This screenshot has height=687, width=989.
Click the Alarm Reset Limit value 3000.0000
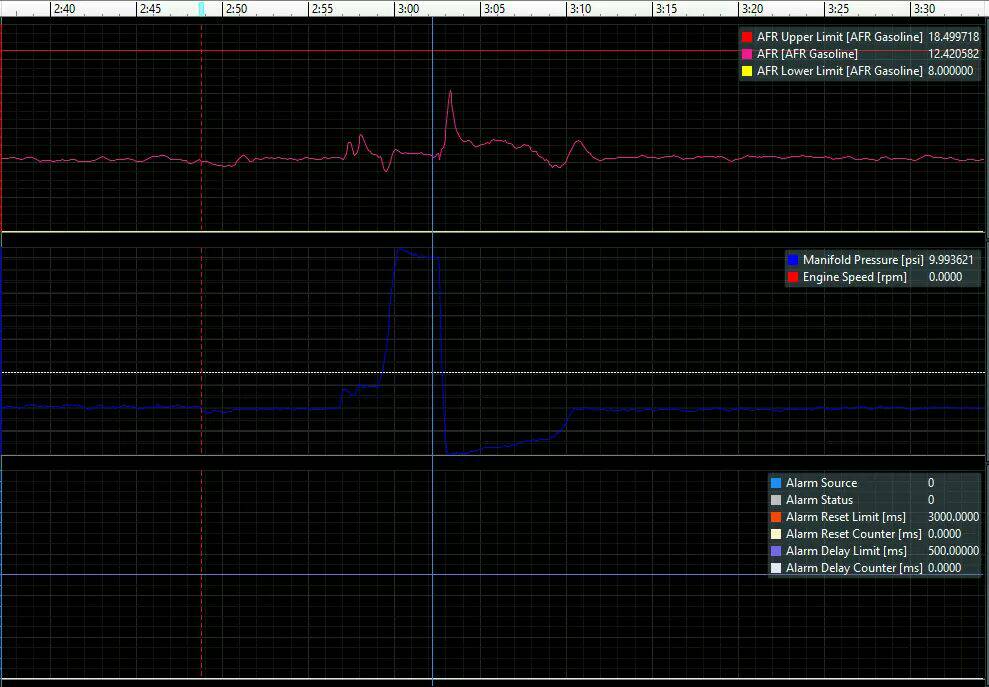954,517
